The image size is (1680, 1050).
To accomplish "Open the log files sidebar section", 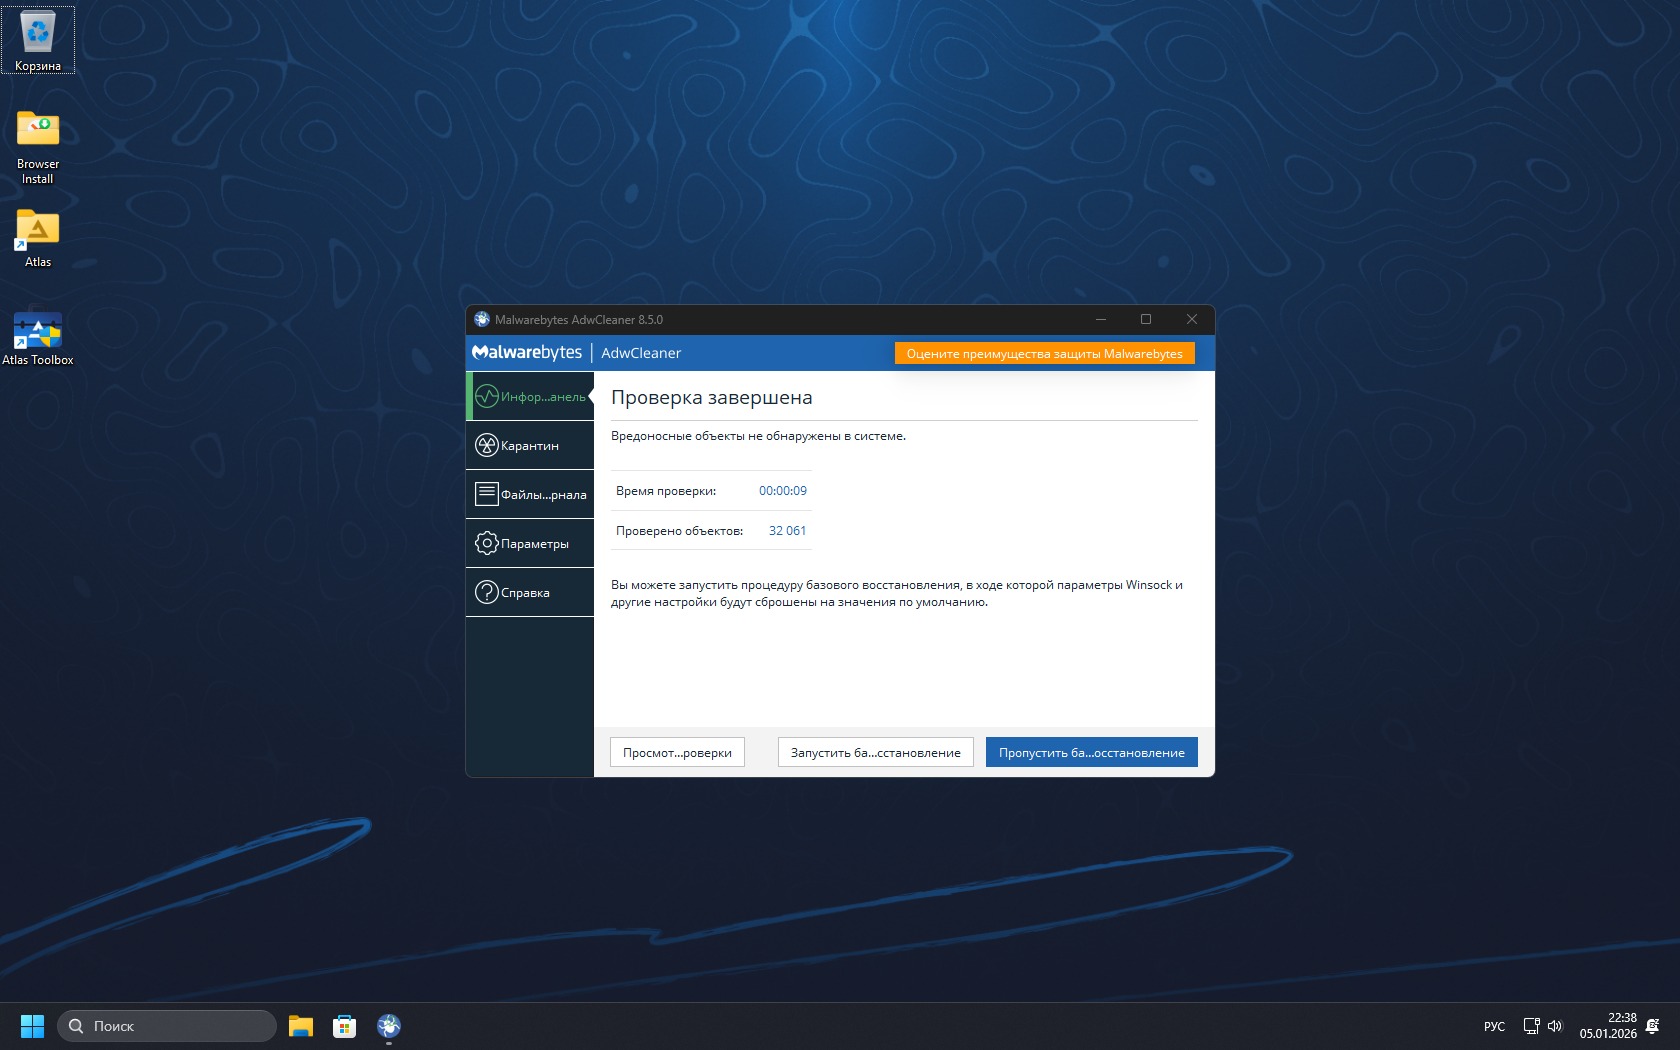I will tap(530, 495).
